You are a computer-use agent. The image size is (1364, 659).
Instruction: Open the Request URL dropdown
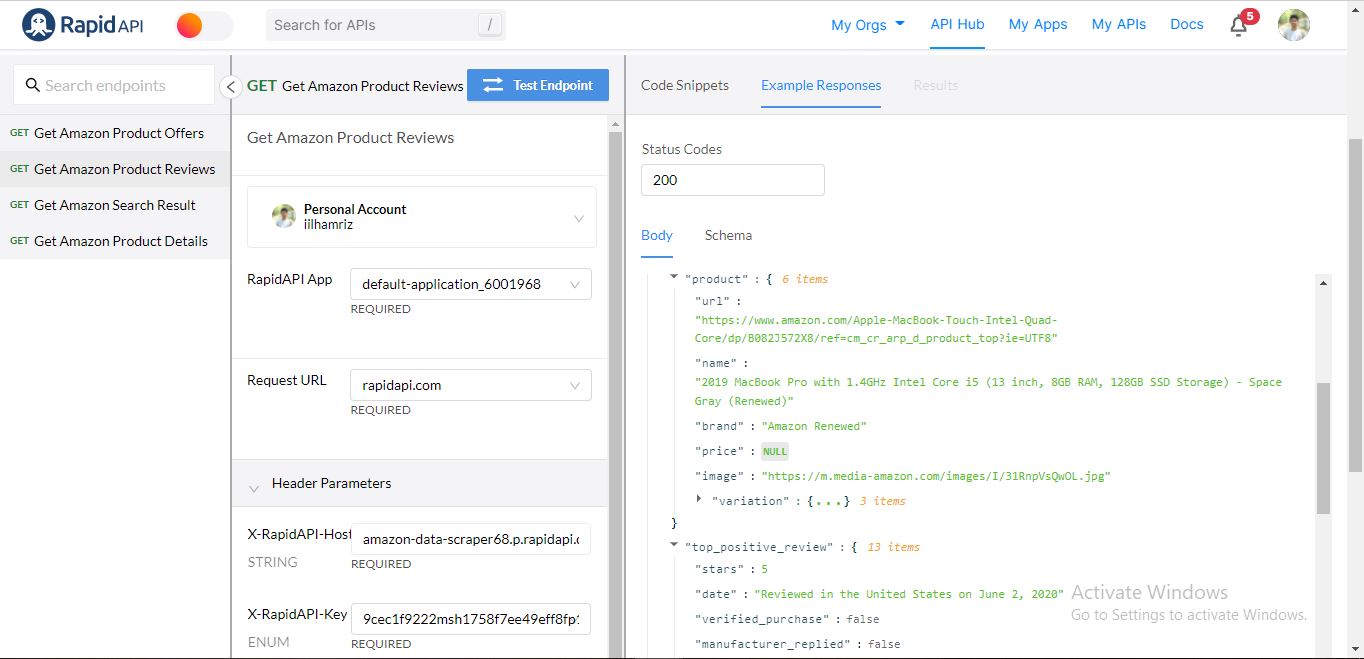tap(471, 385)
